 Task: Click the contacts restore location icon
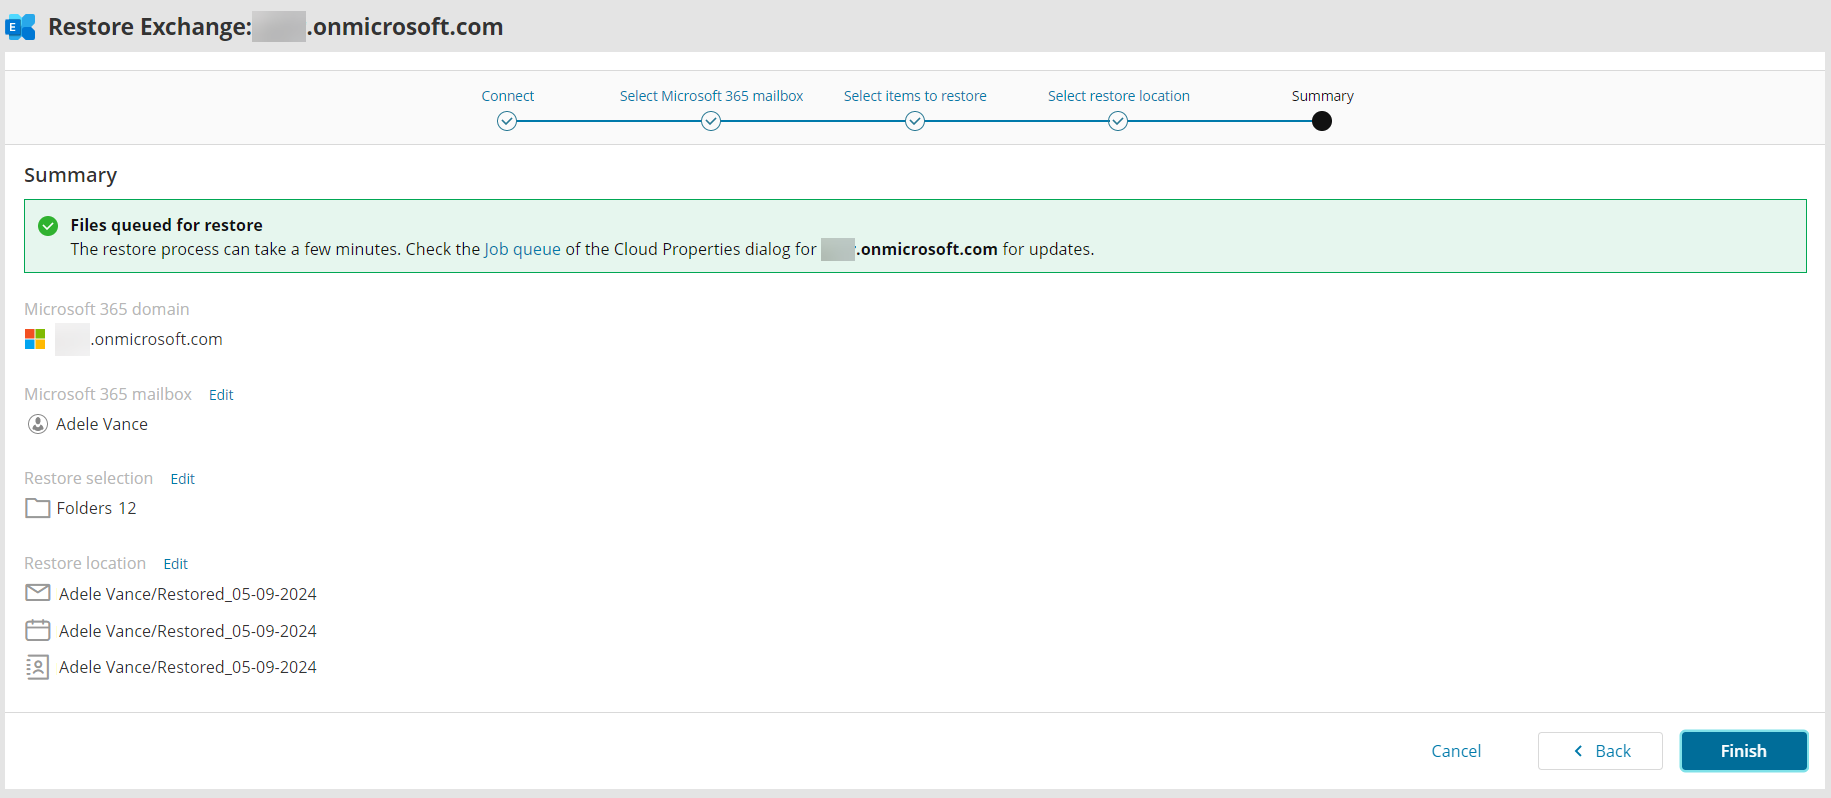[38, 667]
